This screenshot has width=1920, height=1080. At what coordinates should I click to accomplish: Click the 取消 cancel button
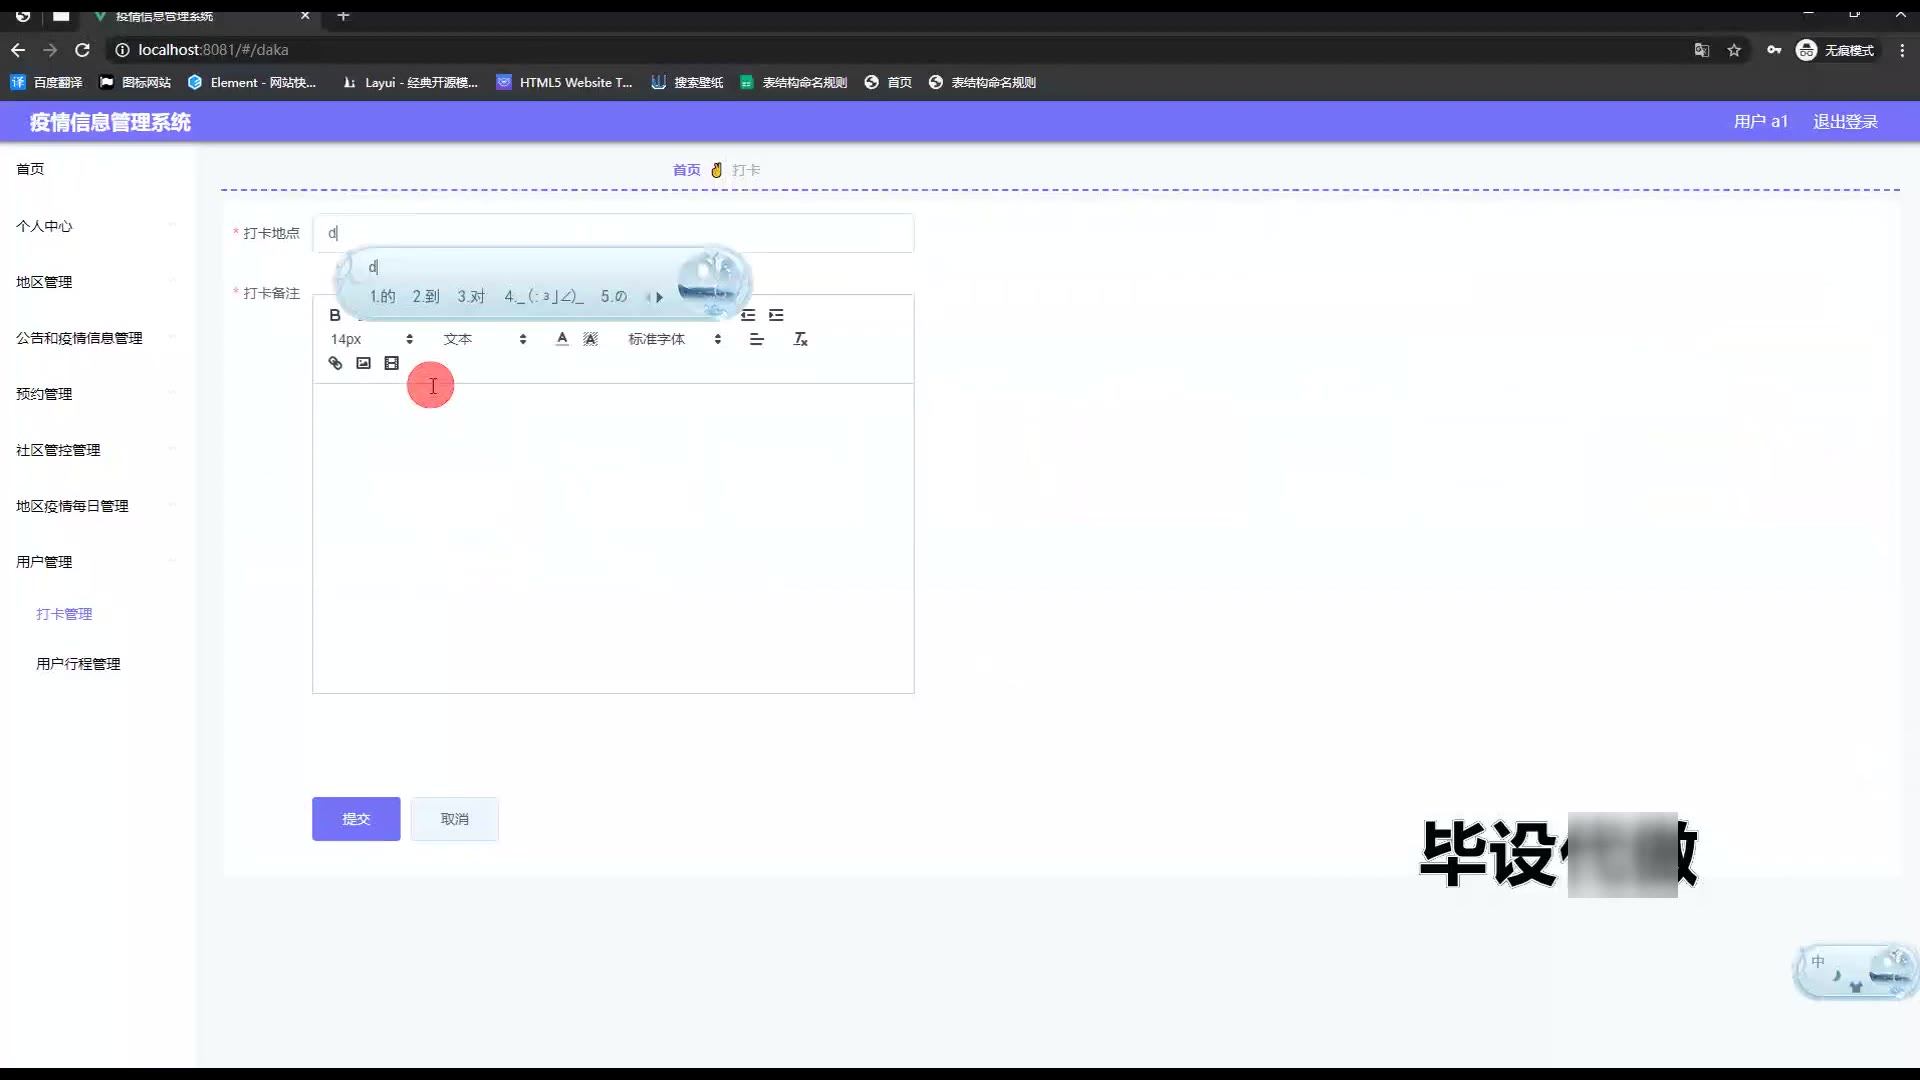click(x=454, y=819)
